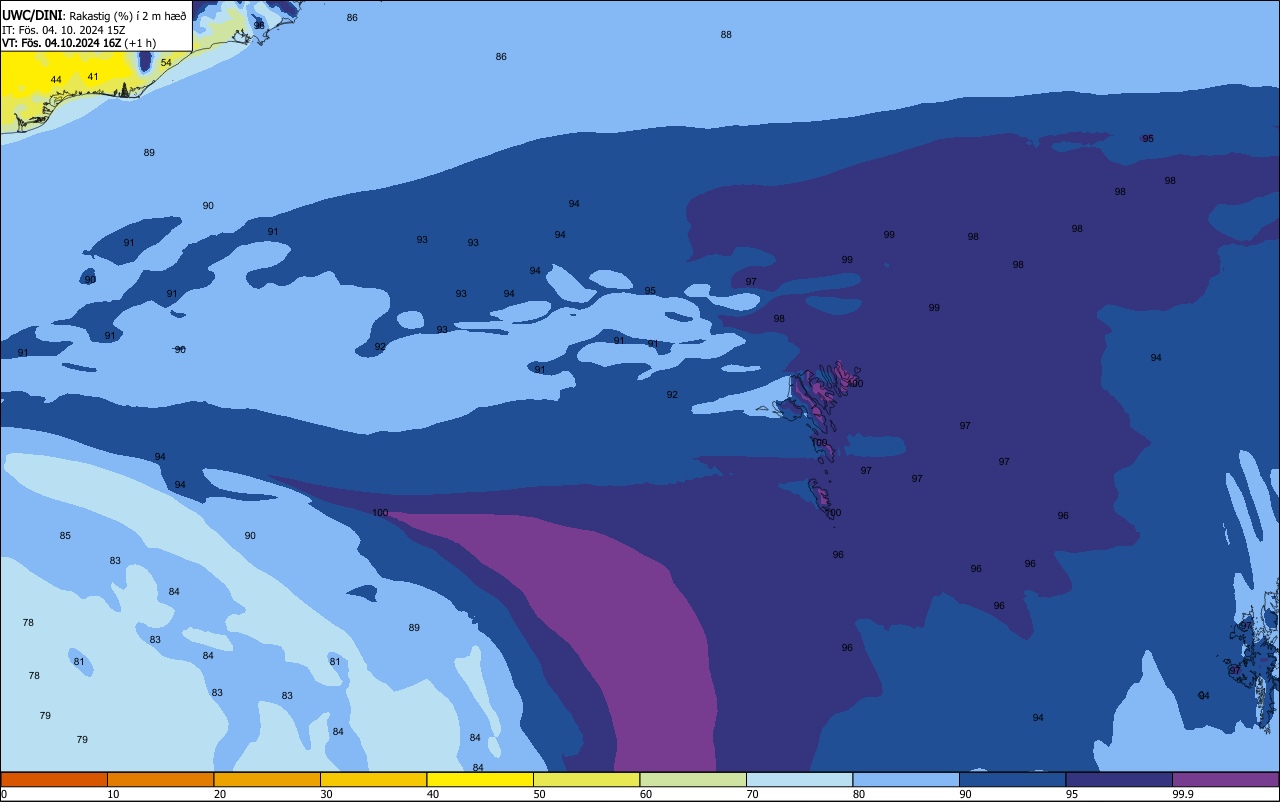Click the title 'UWC/DINI: Rakastig (%) í 2 m hæð'
This screenshot has height=802, width=1280.
click(94, 15)
